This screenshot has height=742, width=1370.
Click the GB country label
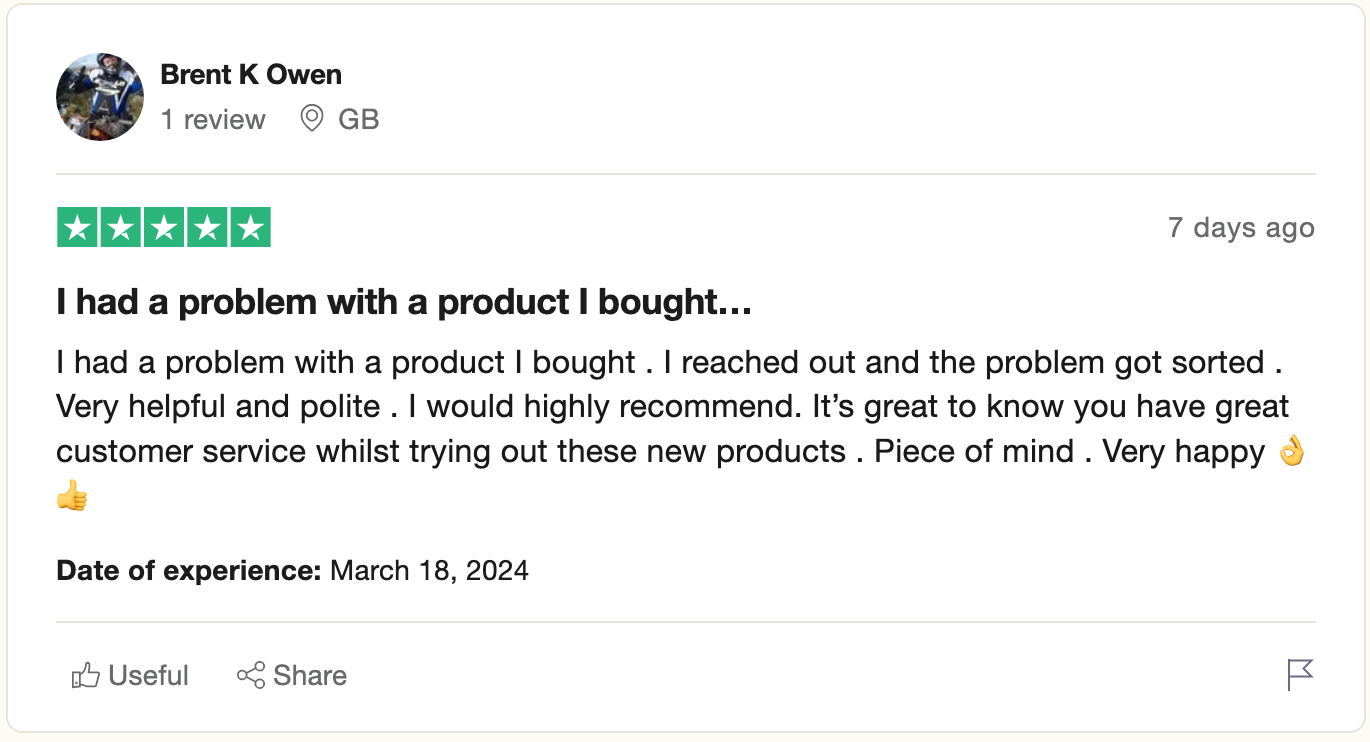tap(359, 120)
